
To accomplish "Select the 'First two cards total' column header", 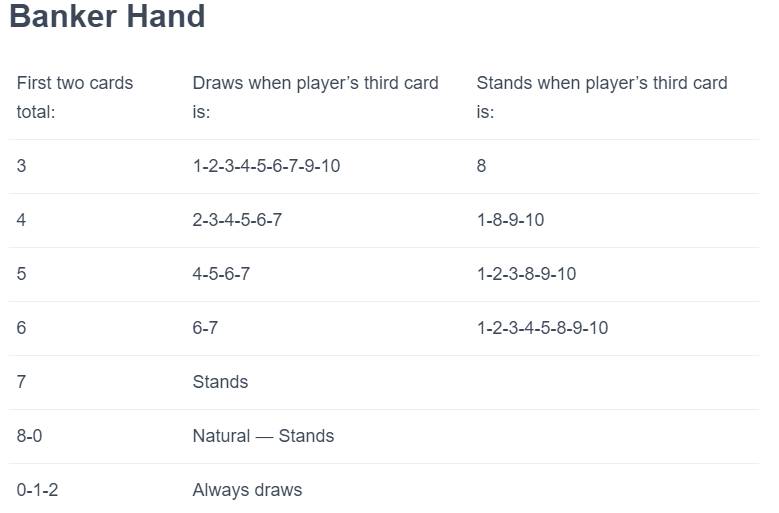I will (75, 97).
